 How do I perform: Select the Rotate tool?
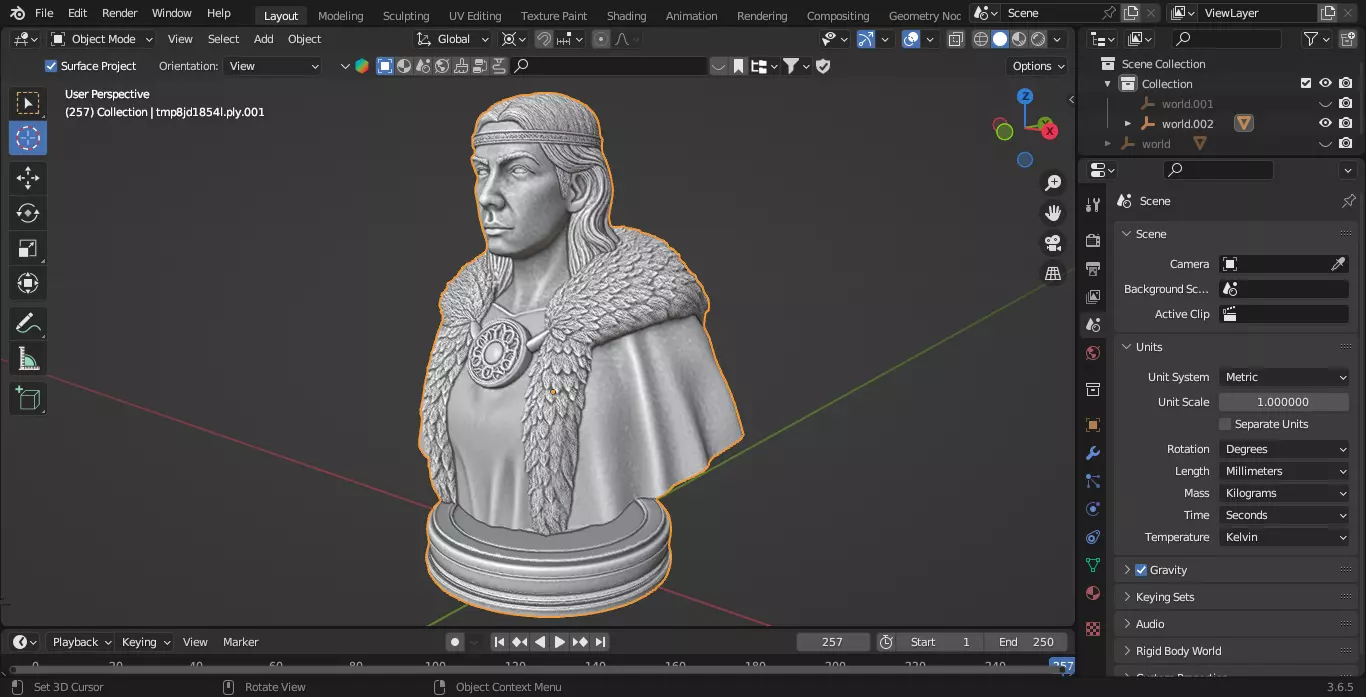coord(28,213)
